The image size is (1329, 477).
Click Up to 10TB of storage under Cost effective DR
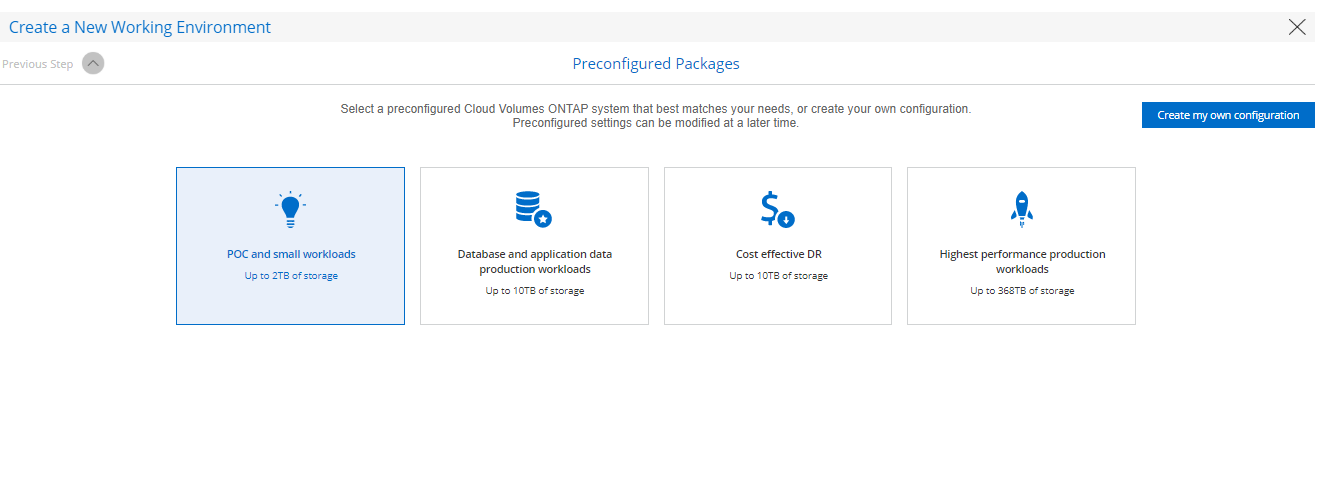coord(778,276)
